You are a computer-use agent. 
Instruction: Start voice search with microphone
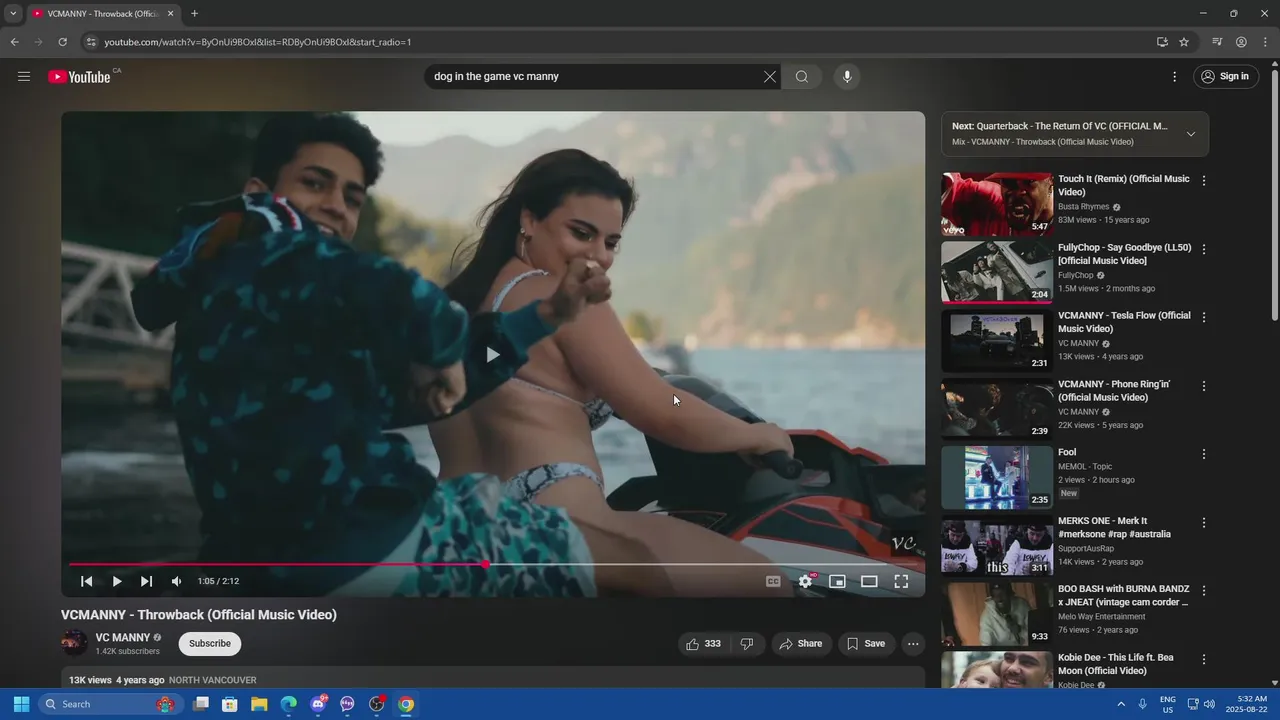(x=847, y=77)
